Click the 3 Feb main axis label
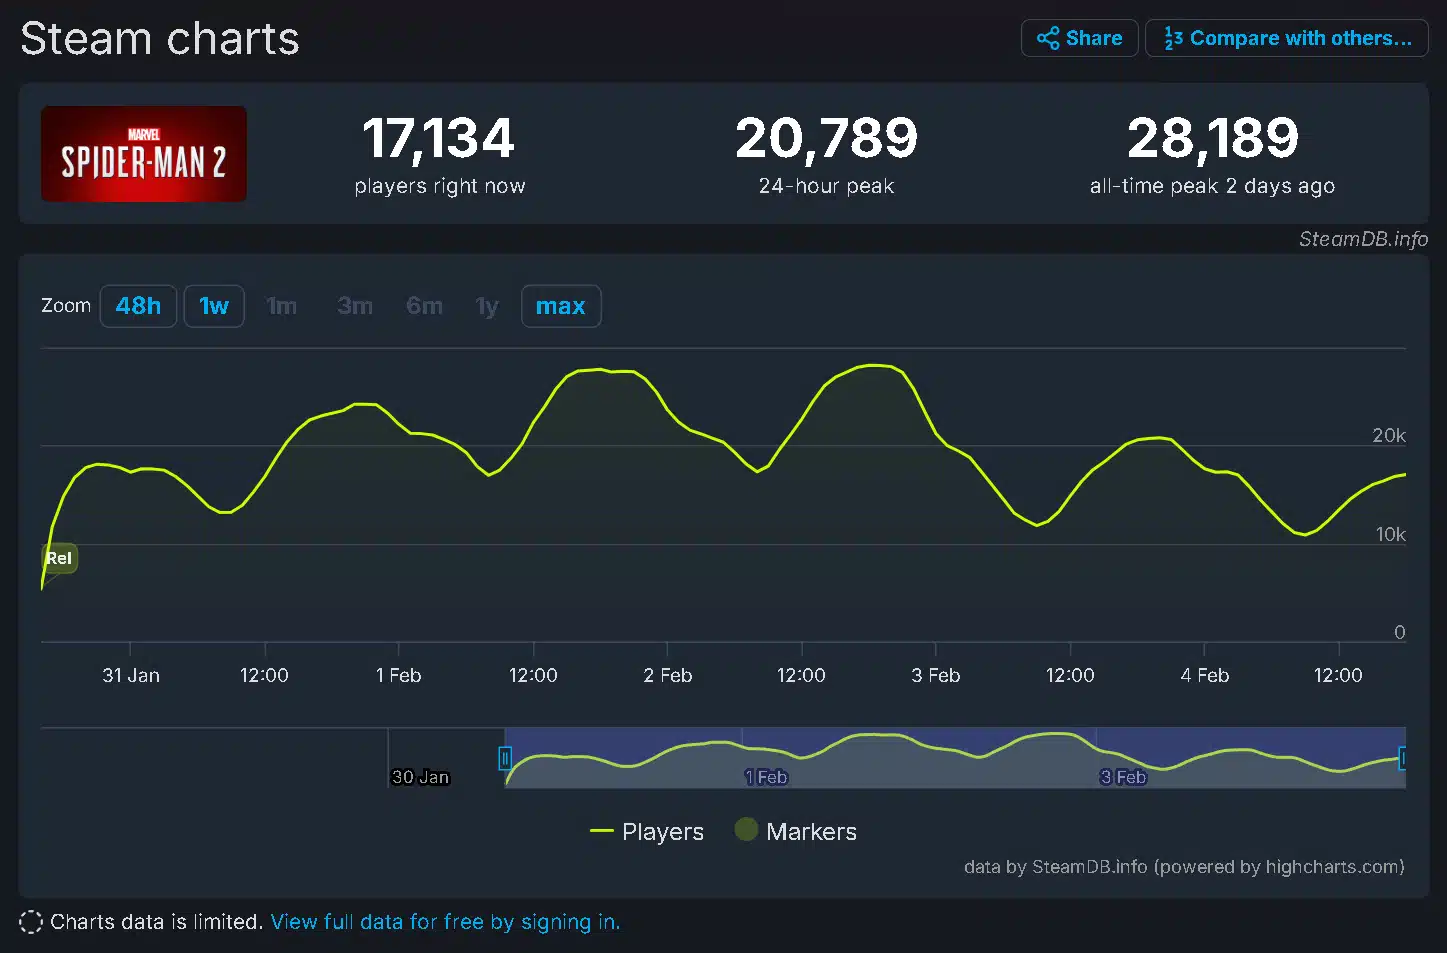The width and height of the screenshot is (1447, 953). click(935, 675)
